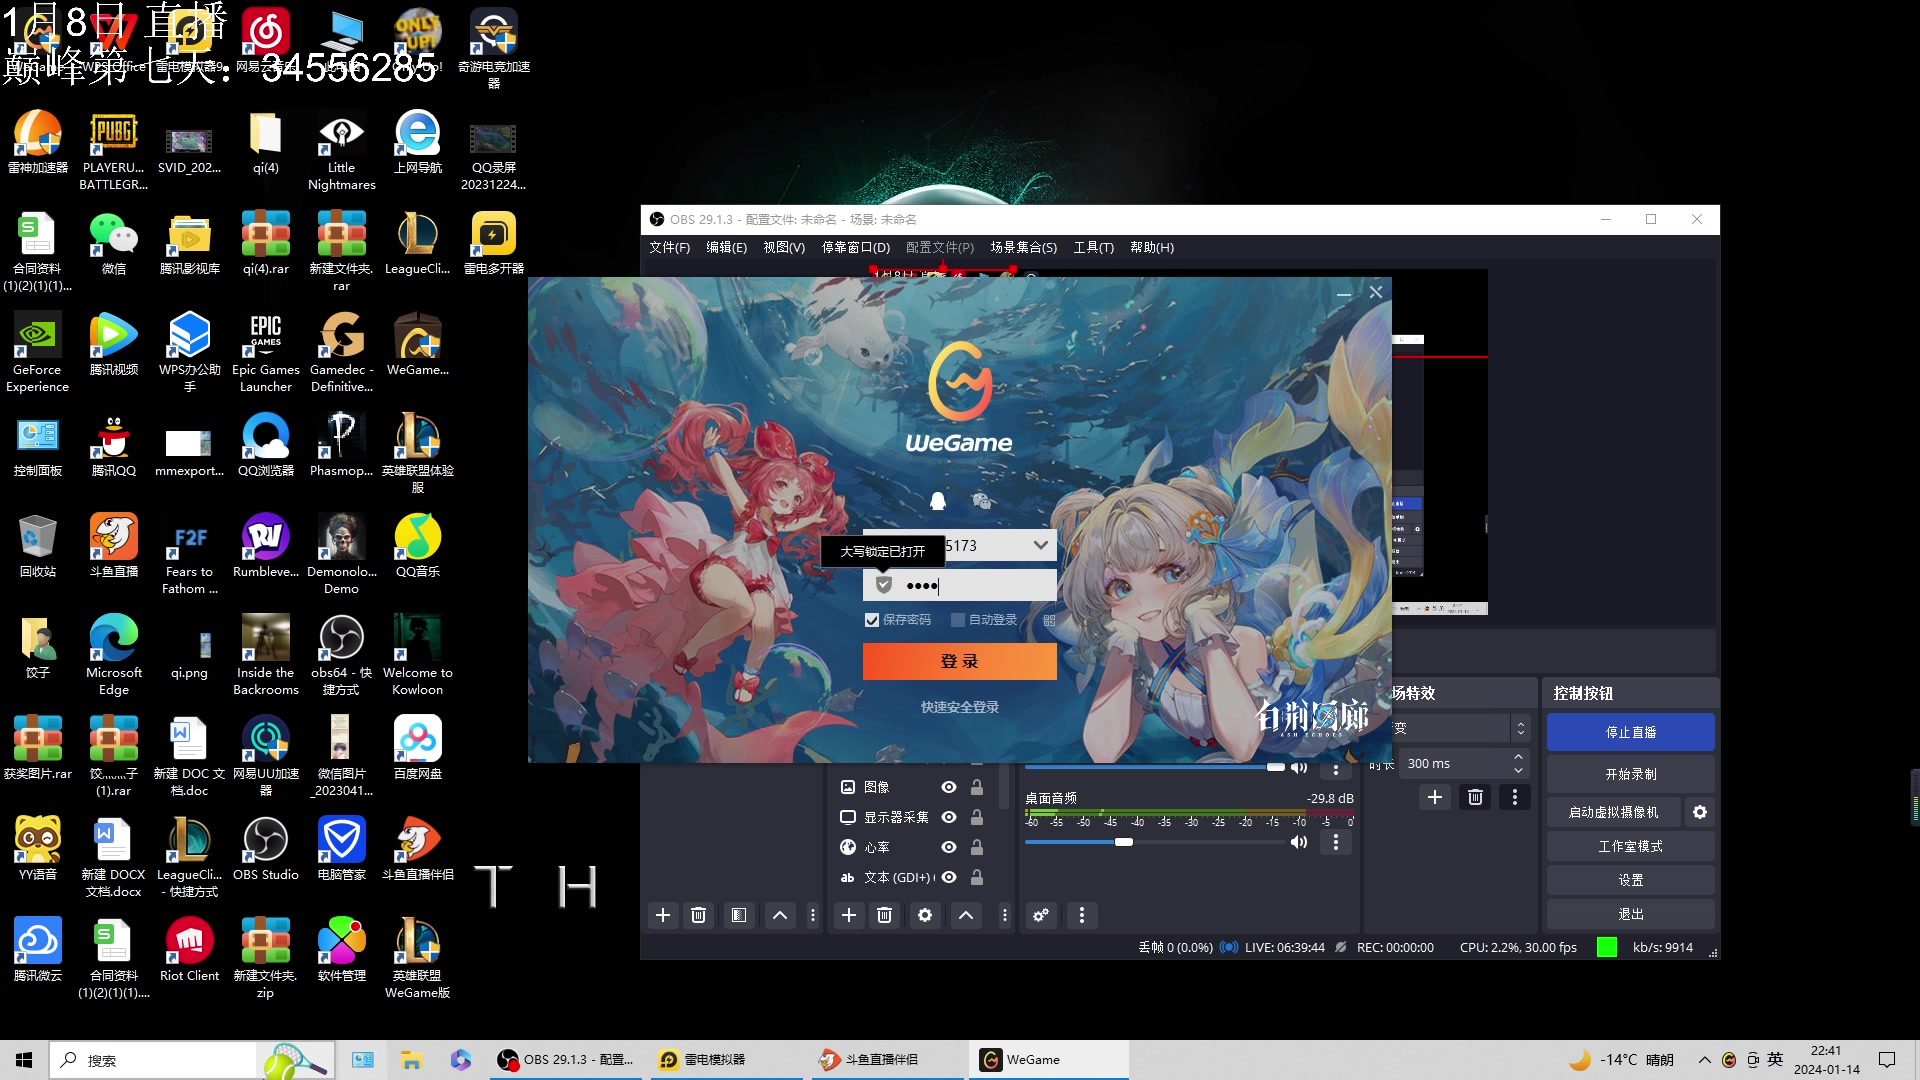This screenshot has height=1080, width=1920.
Task: Click the orange 登录 button
Action: point(960,661)
